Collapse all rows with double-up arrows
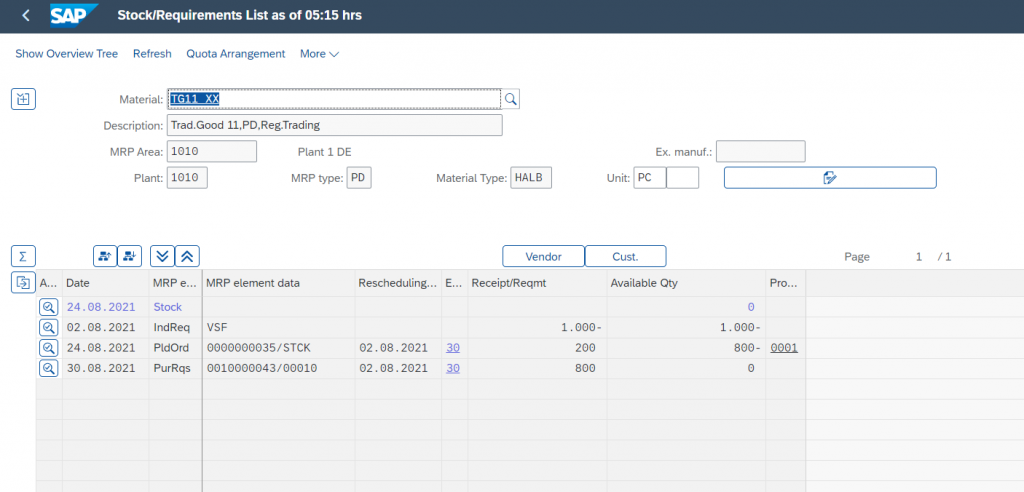The width and height of the screenshot is (1024, 492). coord(187,256)
